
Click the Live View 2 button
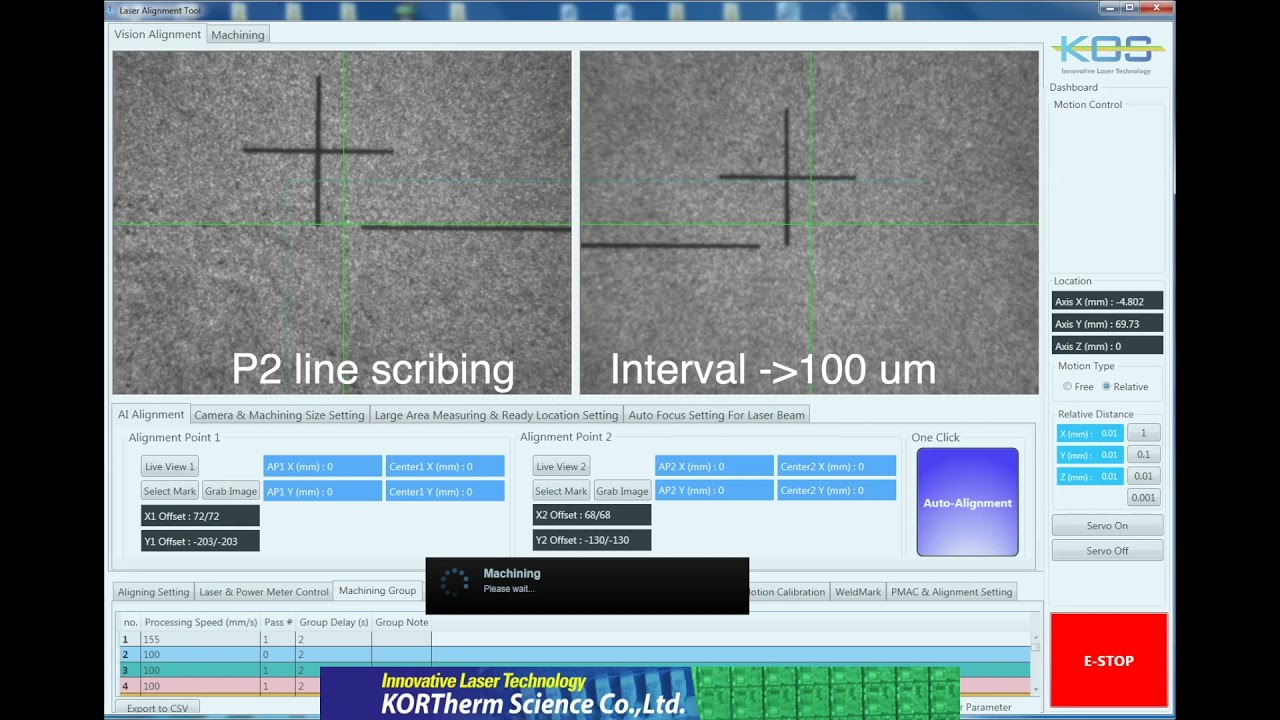[x=561, y=466]
